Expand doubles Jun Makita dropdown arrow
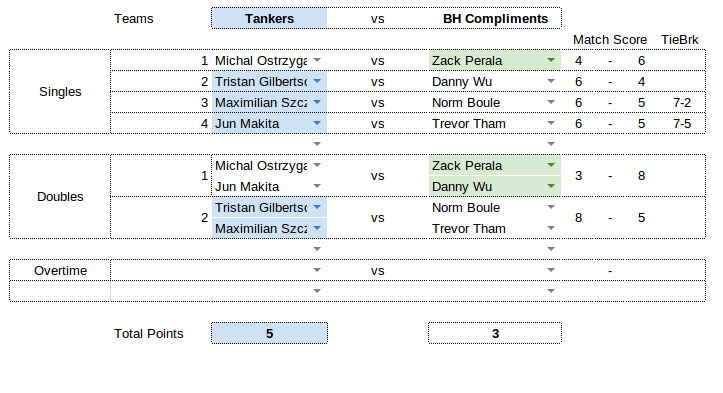This screenshot has height=393, width=723. 317,186
